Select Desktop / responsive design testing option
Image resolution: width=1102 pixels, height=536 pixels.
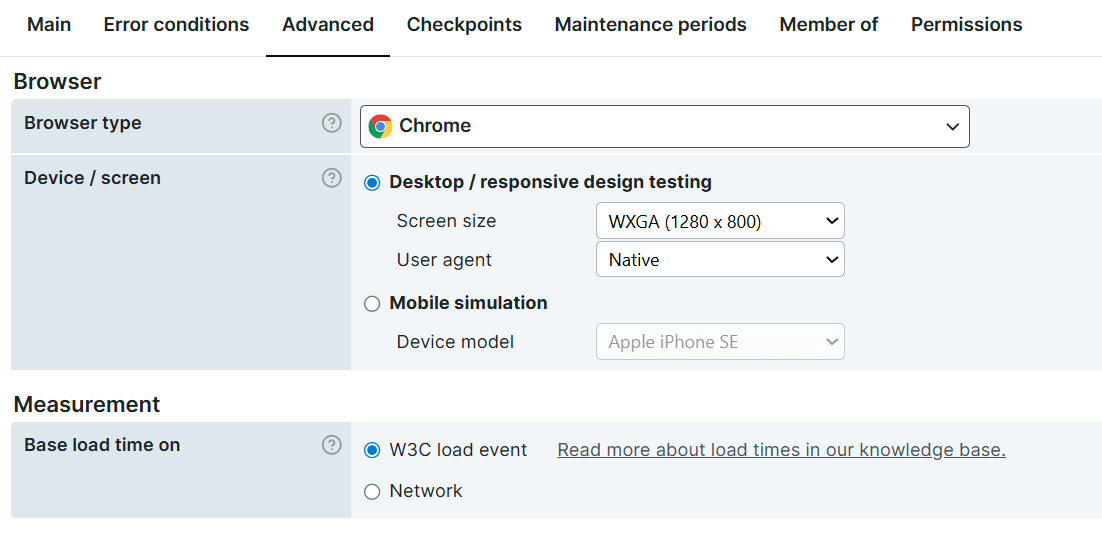[372, 183]
